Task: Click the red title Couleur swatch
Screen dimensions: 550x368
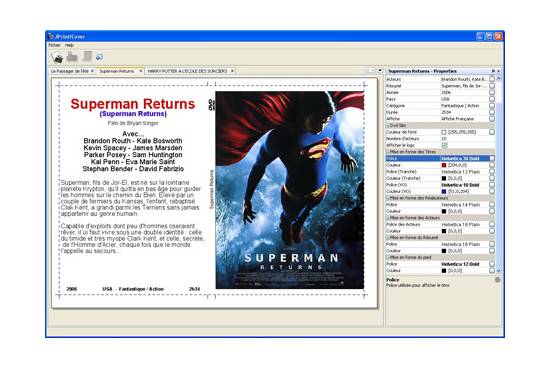Action: click(x=444, y=165)
